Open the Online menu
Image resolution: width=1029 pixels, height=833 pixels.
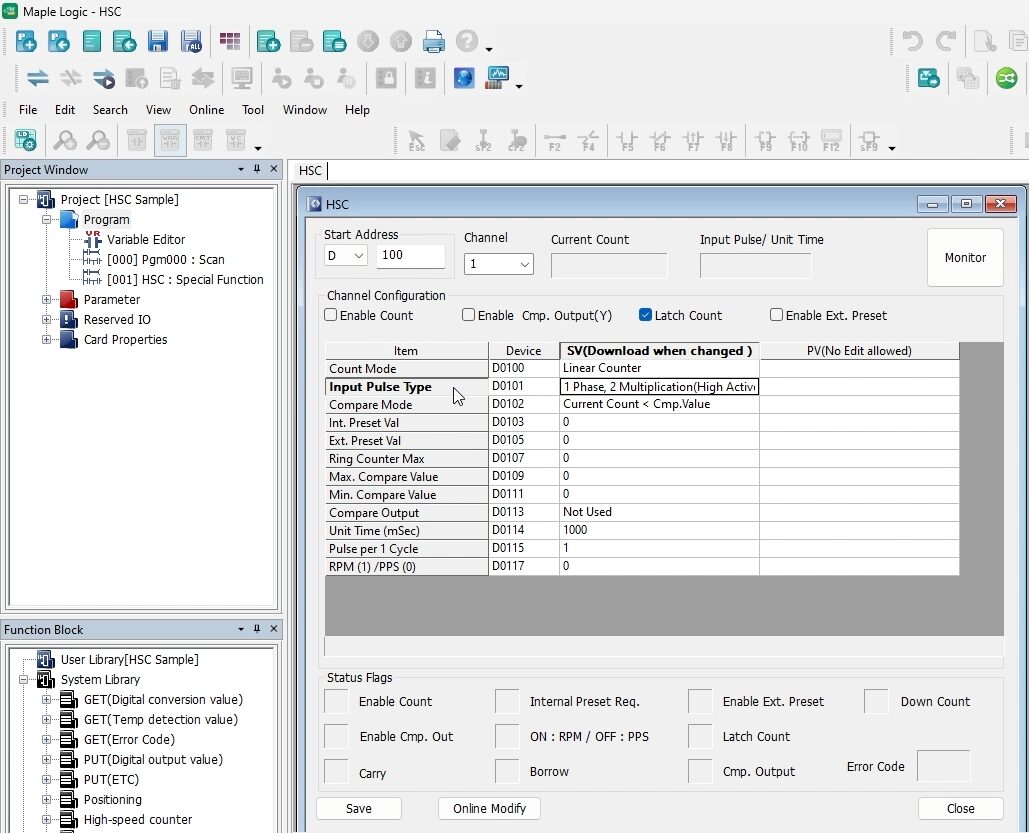click(x=206, y=110)
